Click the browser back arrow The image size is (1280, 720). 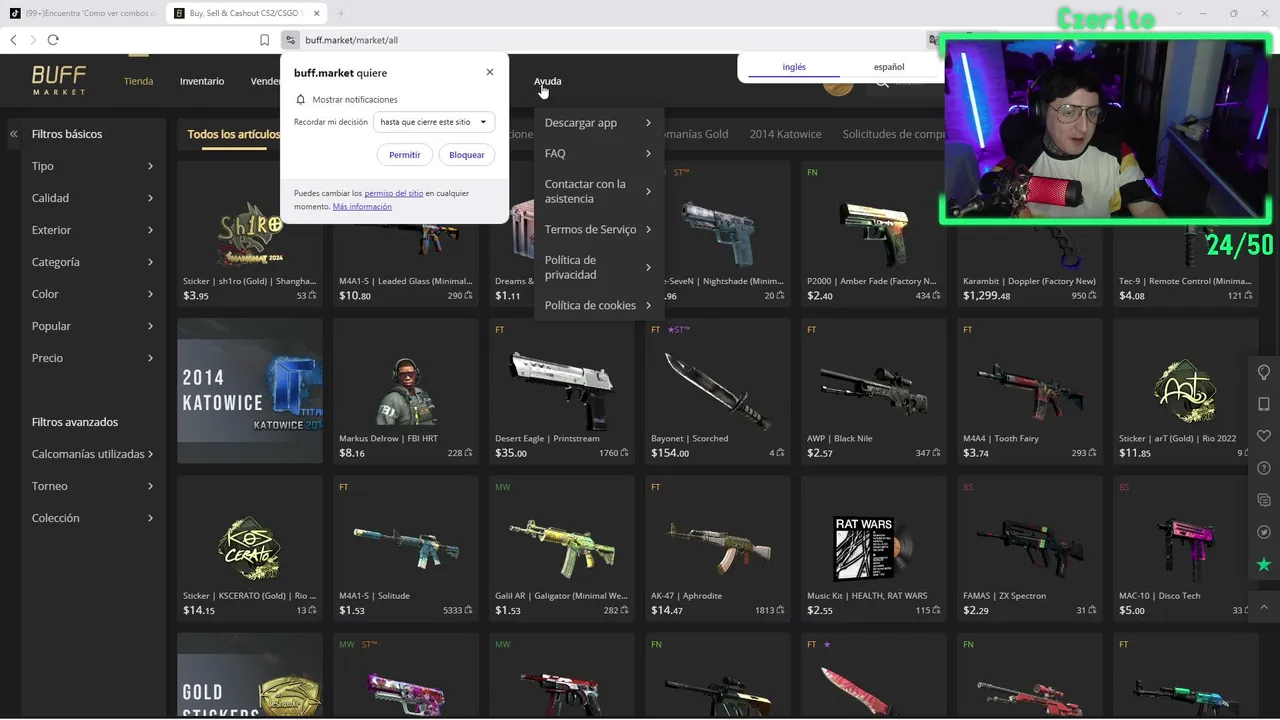point(13,40)
